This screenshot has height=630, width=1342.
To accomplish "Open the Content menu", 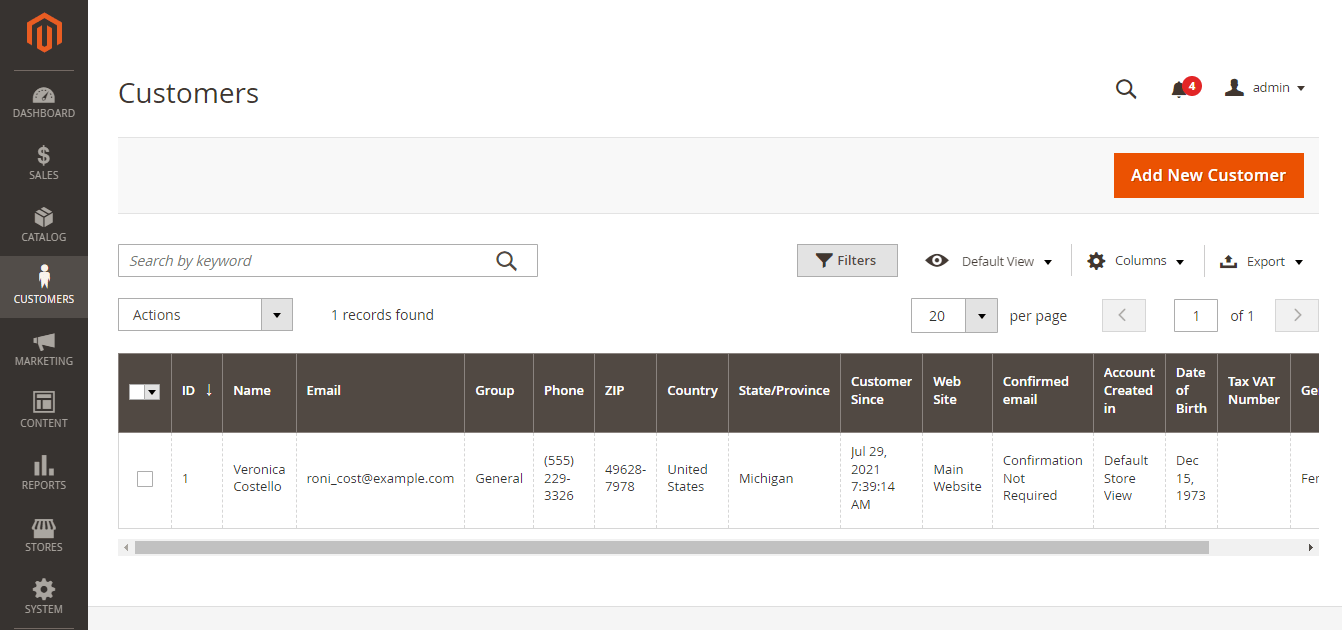I will (x=44, y=411).
